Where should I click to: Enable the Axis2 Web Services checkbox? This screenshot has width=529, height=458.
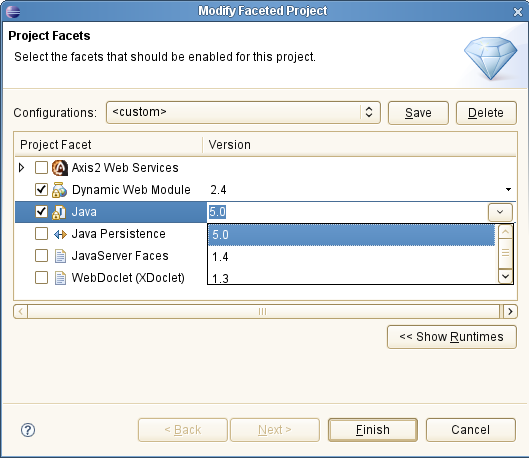click(41, 167)
